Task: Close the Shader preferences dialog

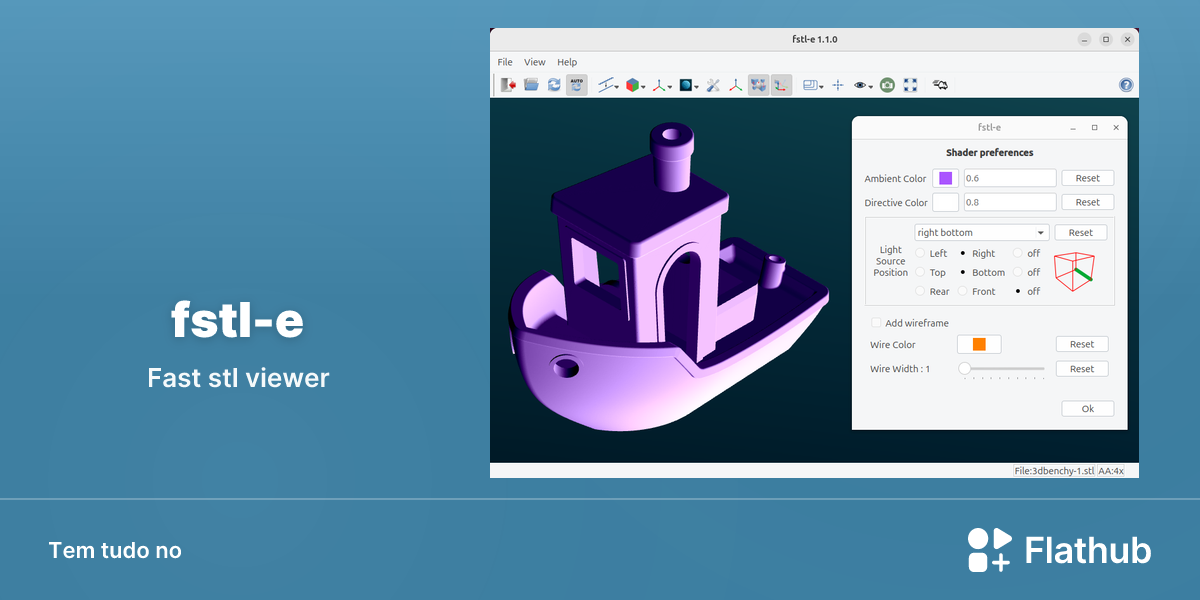Action: 1116,128
